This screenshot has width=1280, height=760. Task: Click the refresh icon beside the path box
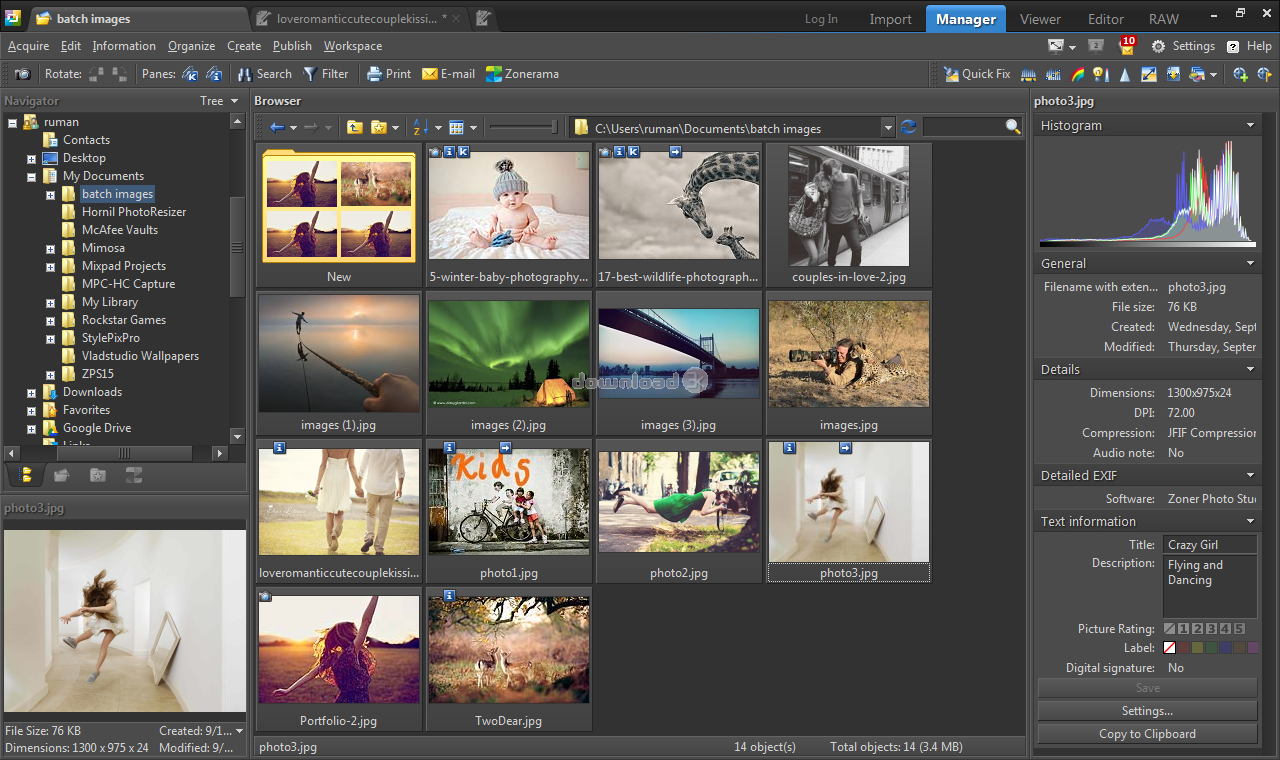(x=908, y=127)
